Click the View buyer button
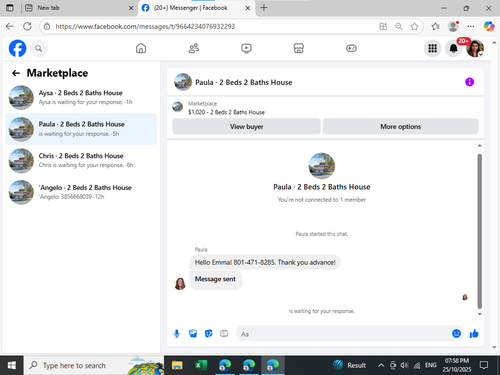 (x=246, y=127)
